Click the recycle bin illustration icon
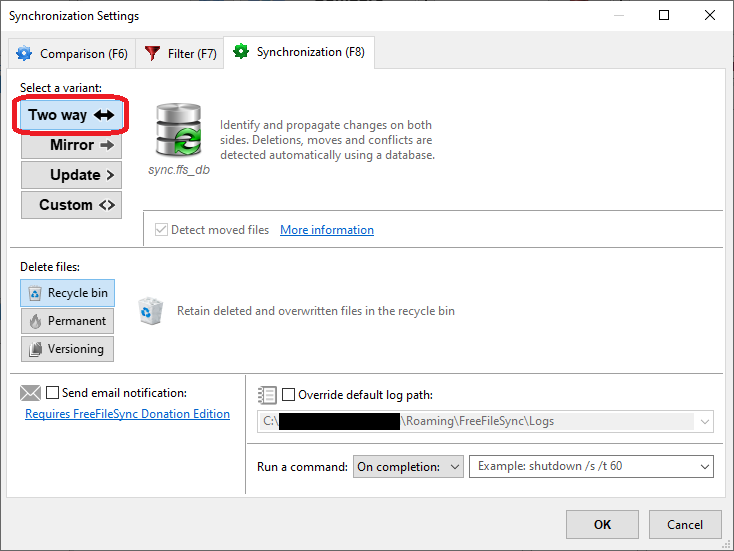The height and width of the screenshot is (551, 734). (x=150, y=310)
